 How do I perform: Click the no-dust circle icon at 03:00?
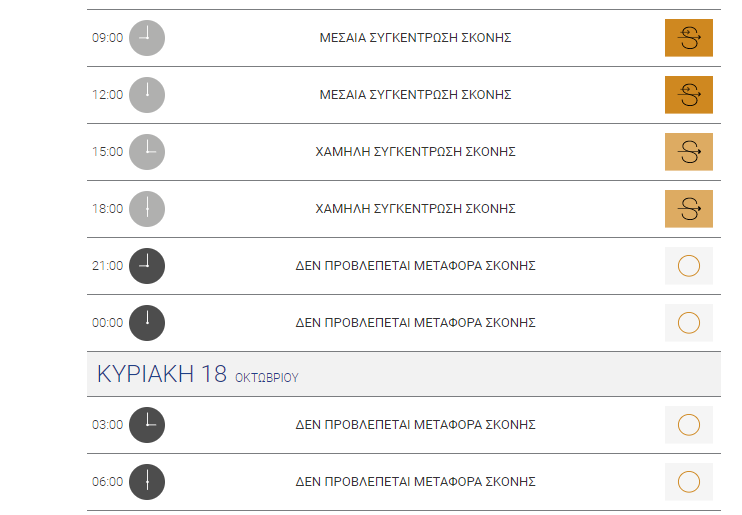[x=689, y=425]
